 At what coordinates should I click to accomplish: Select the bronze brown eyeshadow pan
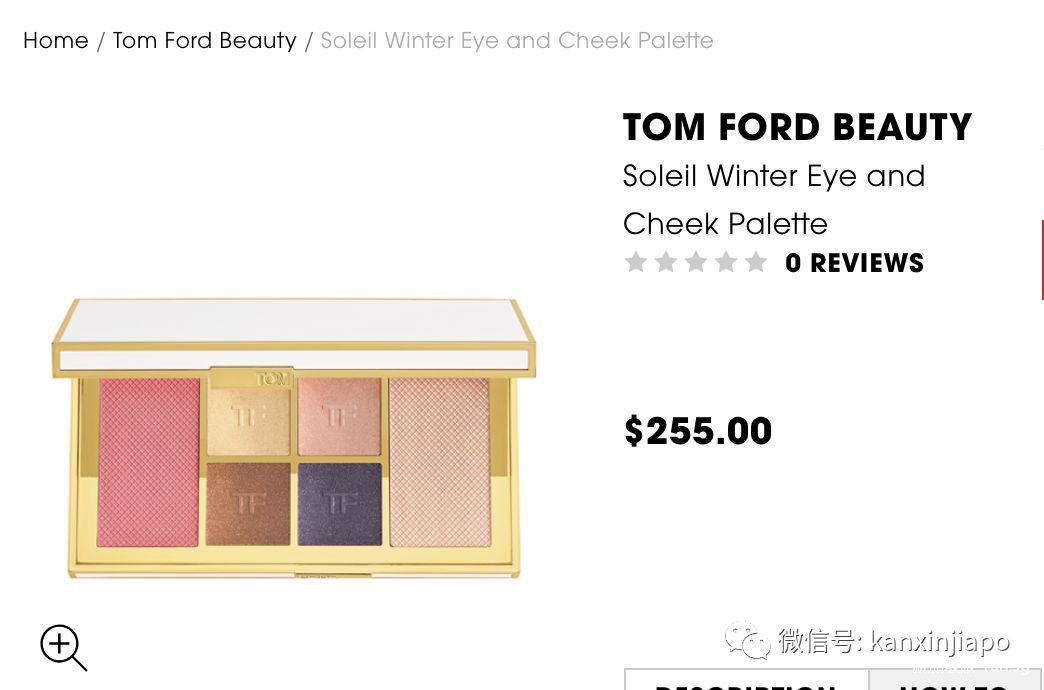(x=248, y=504)
